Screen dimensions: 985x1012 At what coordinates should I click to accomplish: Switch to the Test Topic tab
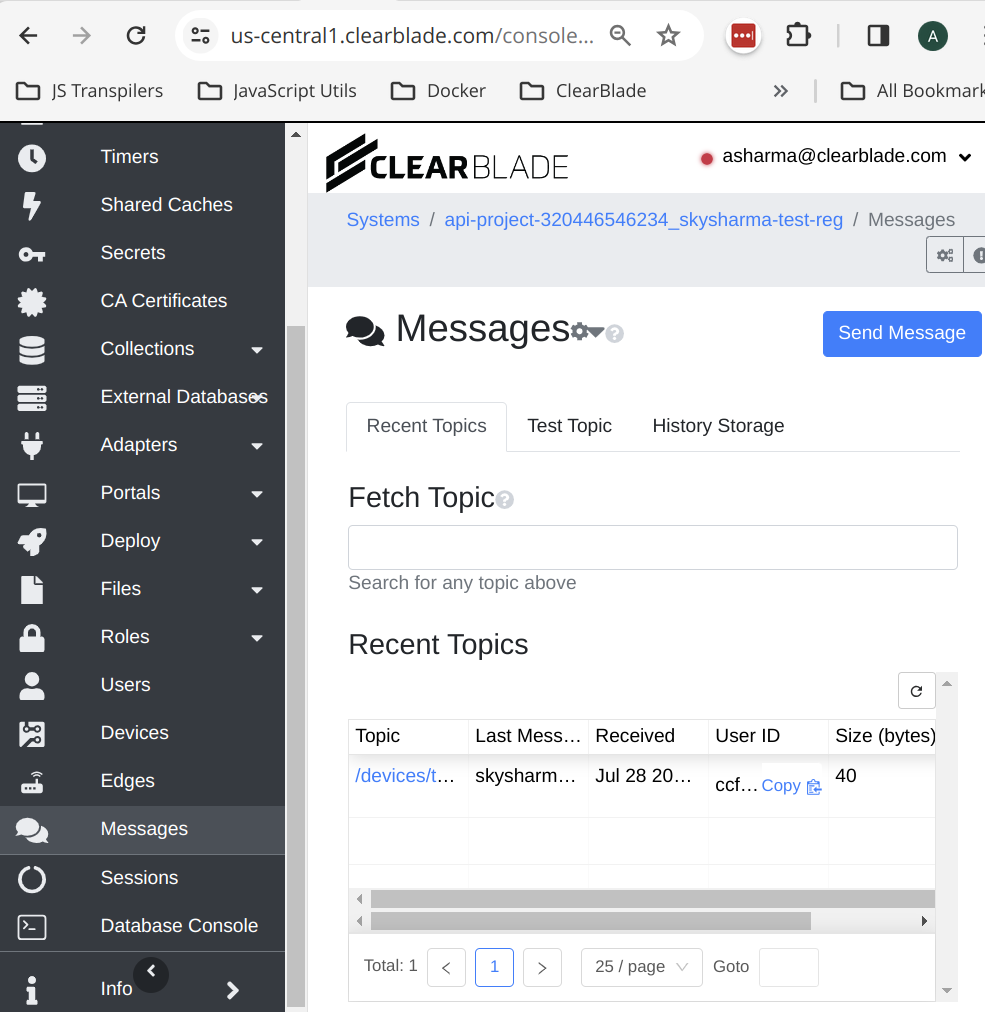click(569, 426)
